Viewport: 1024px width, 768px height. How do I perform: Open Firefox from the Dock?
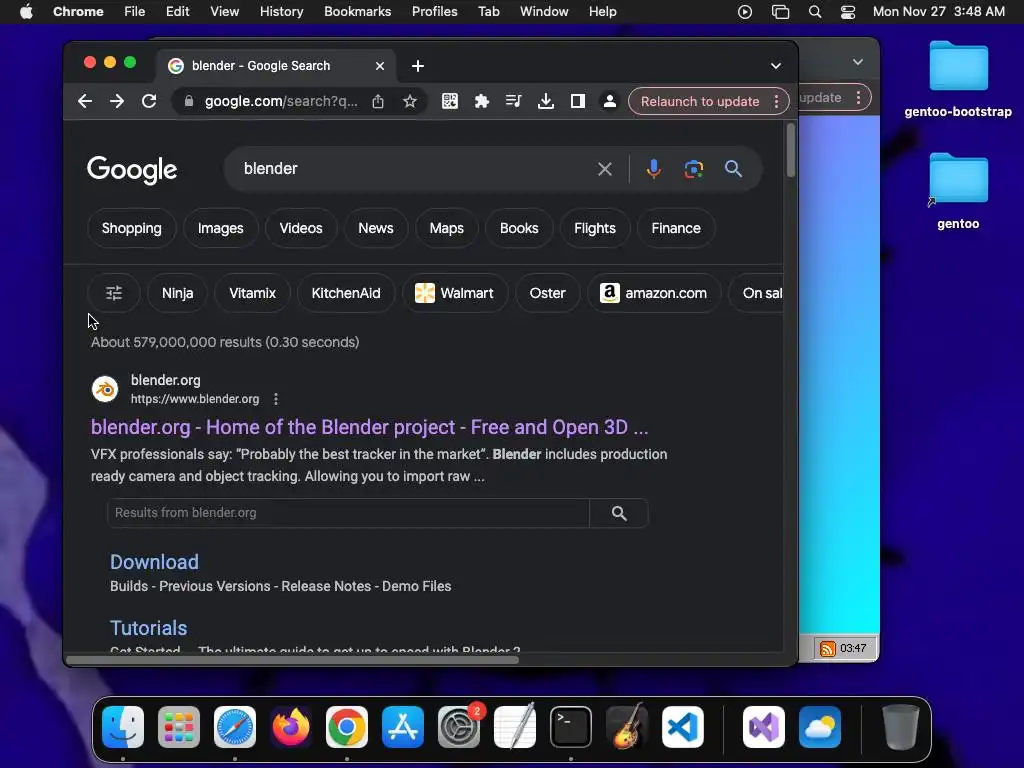pos(291,727)
